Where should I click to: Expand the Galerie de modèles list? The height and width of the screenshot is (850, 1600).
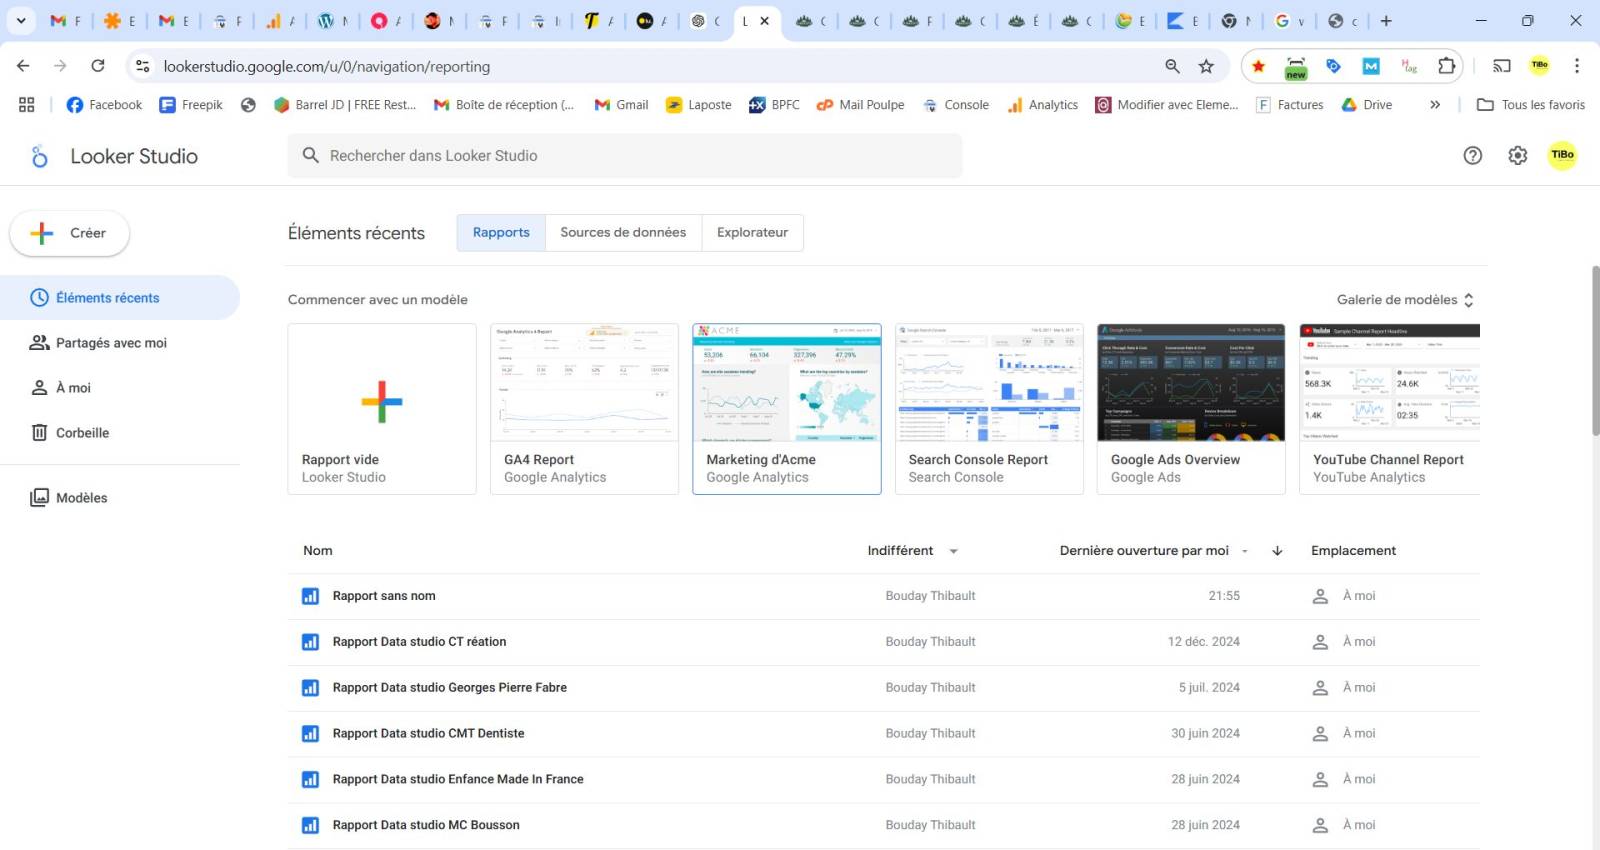1406,300
